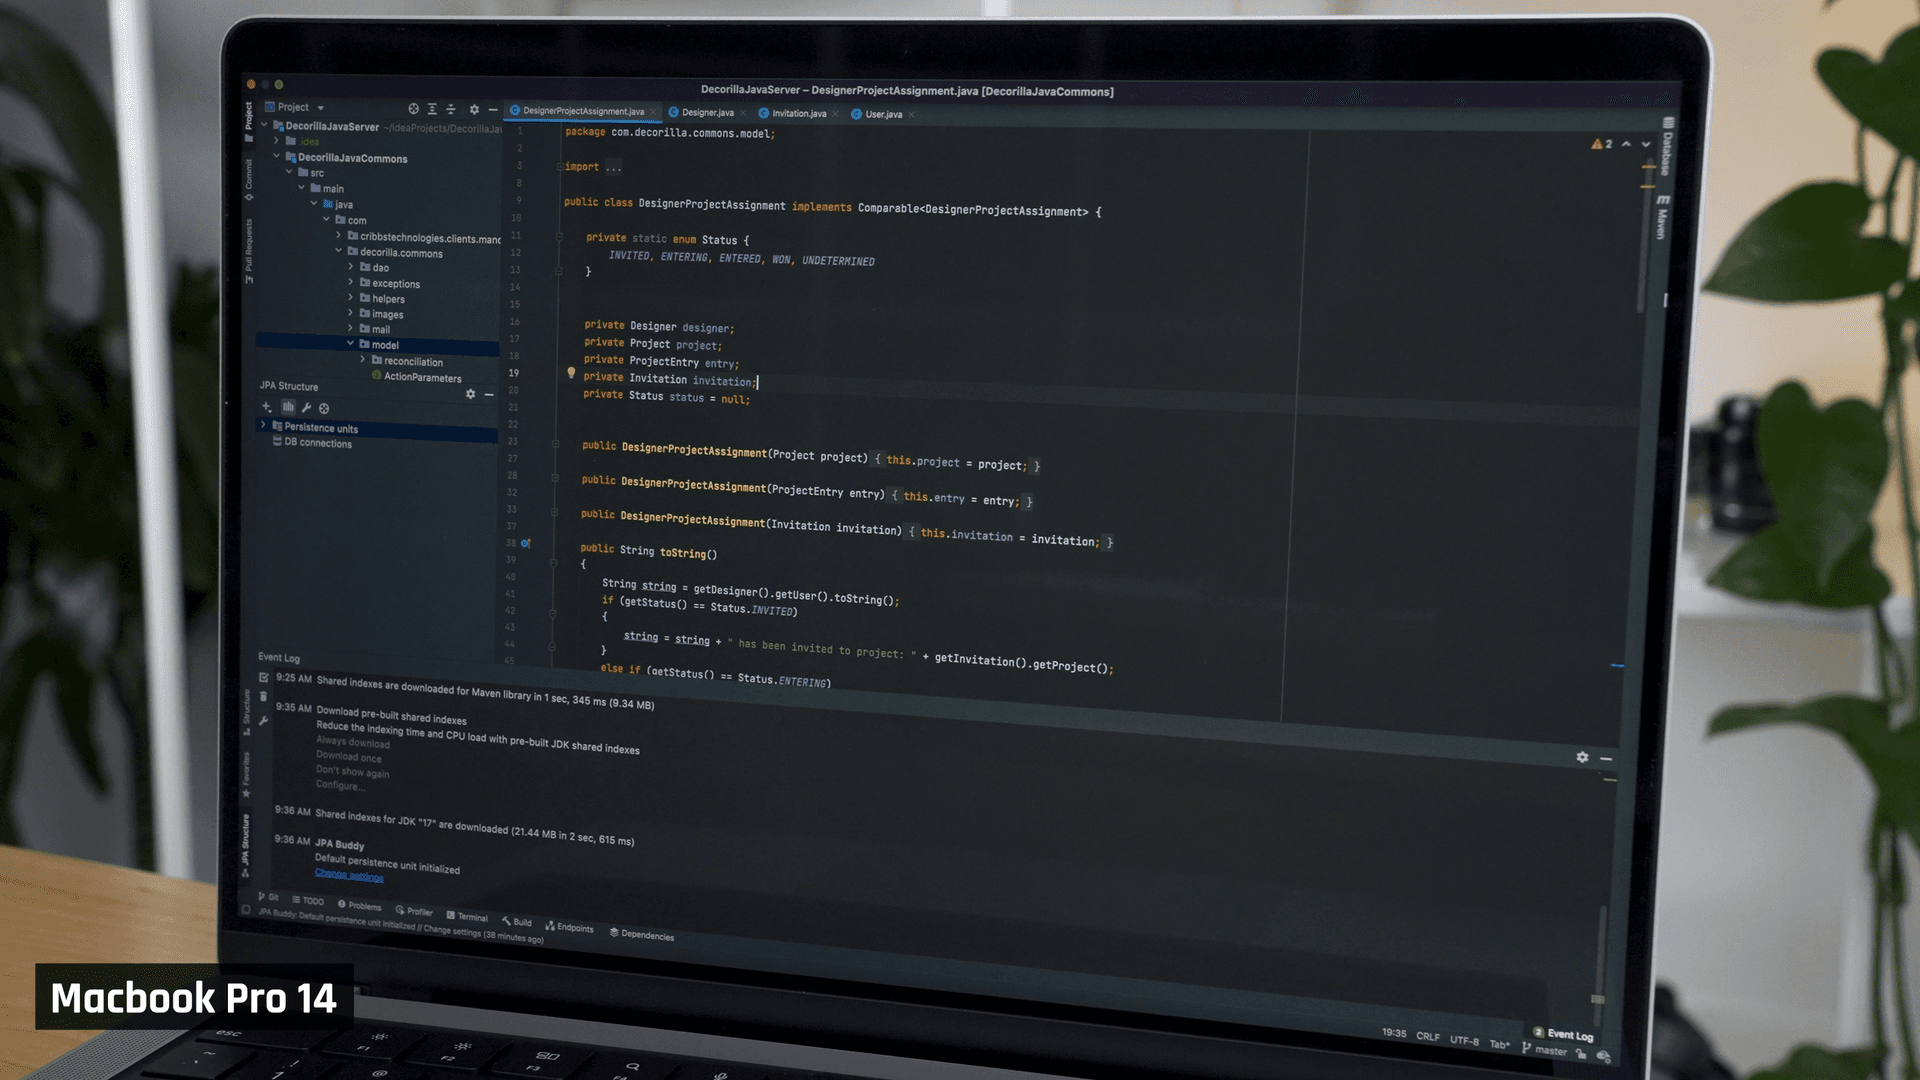Image resolution: width=1920 pixels, height=1080 pixels.
Task: Open the Problems tool window tab
Action: point(360,905)
